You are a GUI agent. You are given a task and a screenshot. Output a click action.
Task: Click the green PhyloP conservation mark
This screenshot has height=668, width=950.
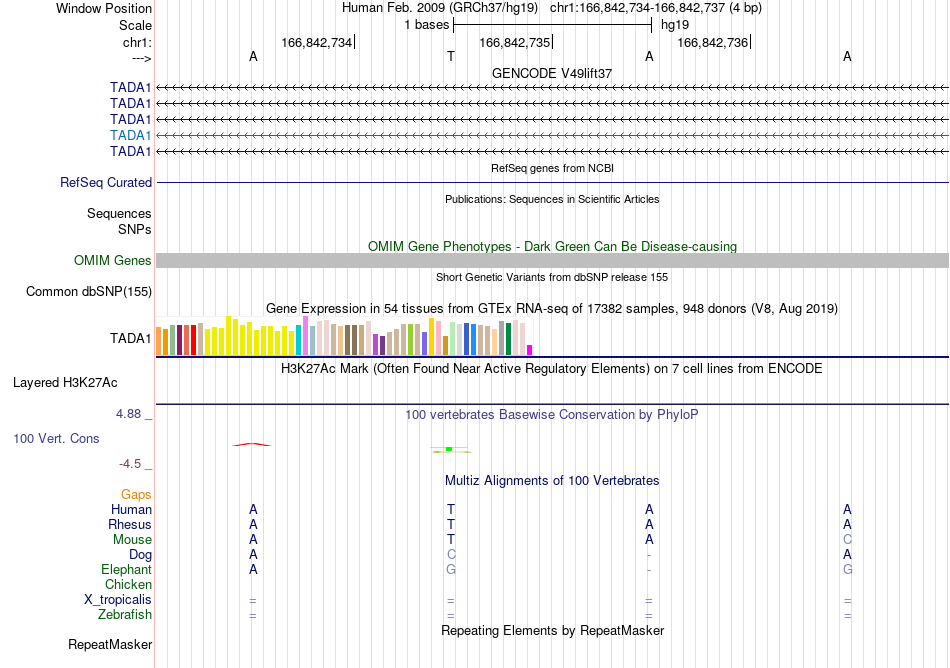click(449, 449)
